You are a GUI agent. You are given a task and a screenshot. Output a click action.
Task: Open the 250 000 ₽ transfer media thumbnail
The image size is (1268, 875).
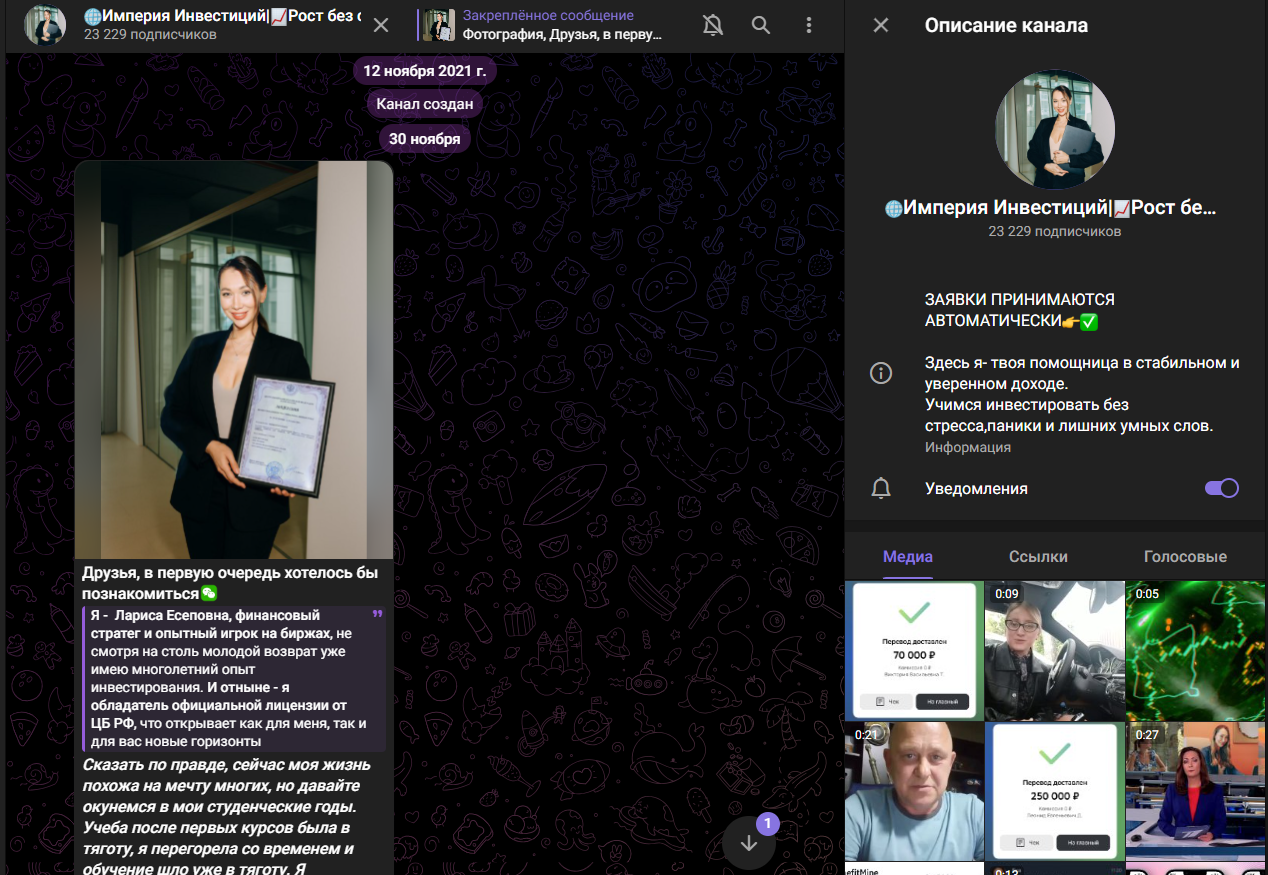1054,791
